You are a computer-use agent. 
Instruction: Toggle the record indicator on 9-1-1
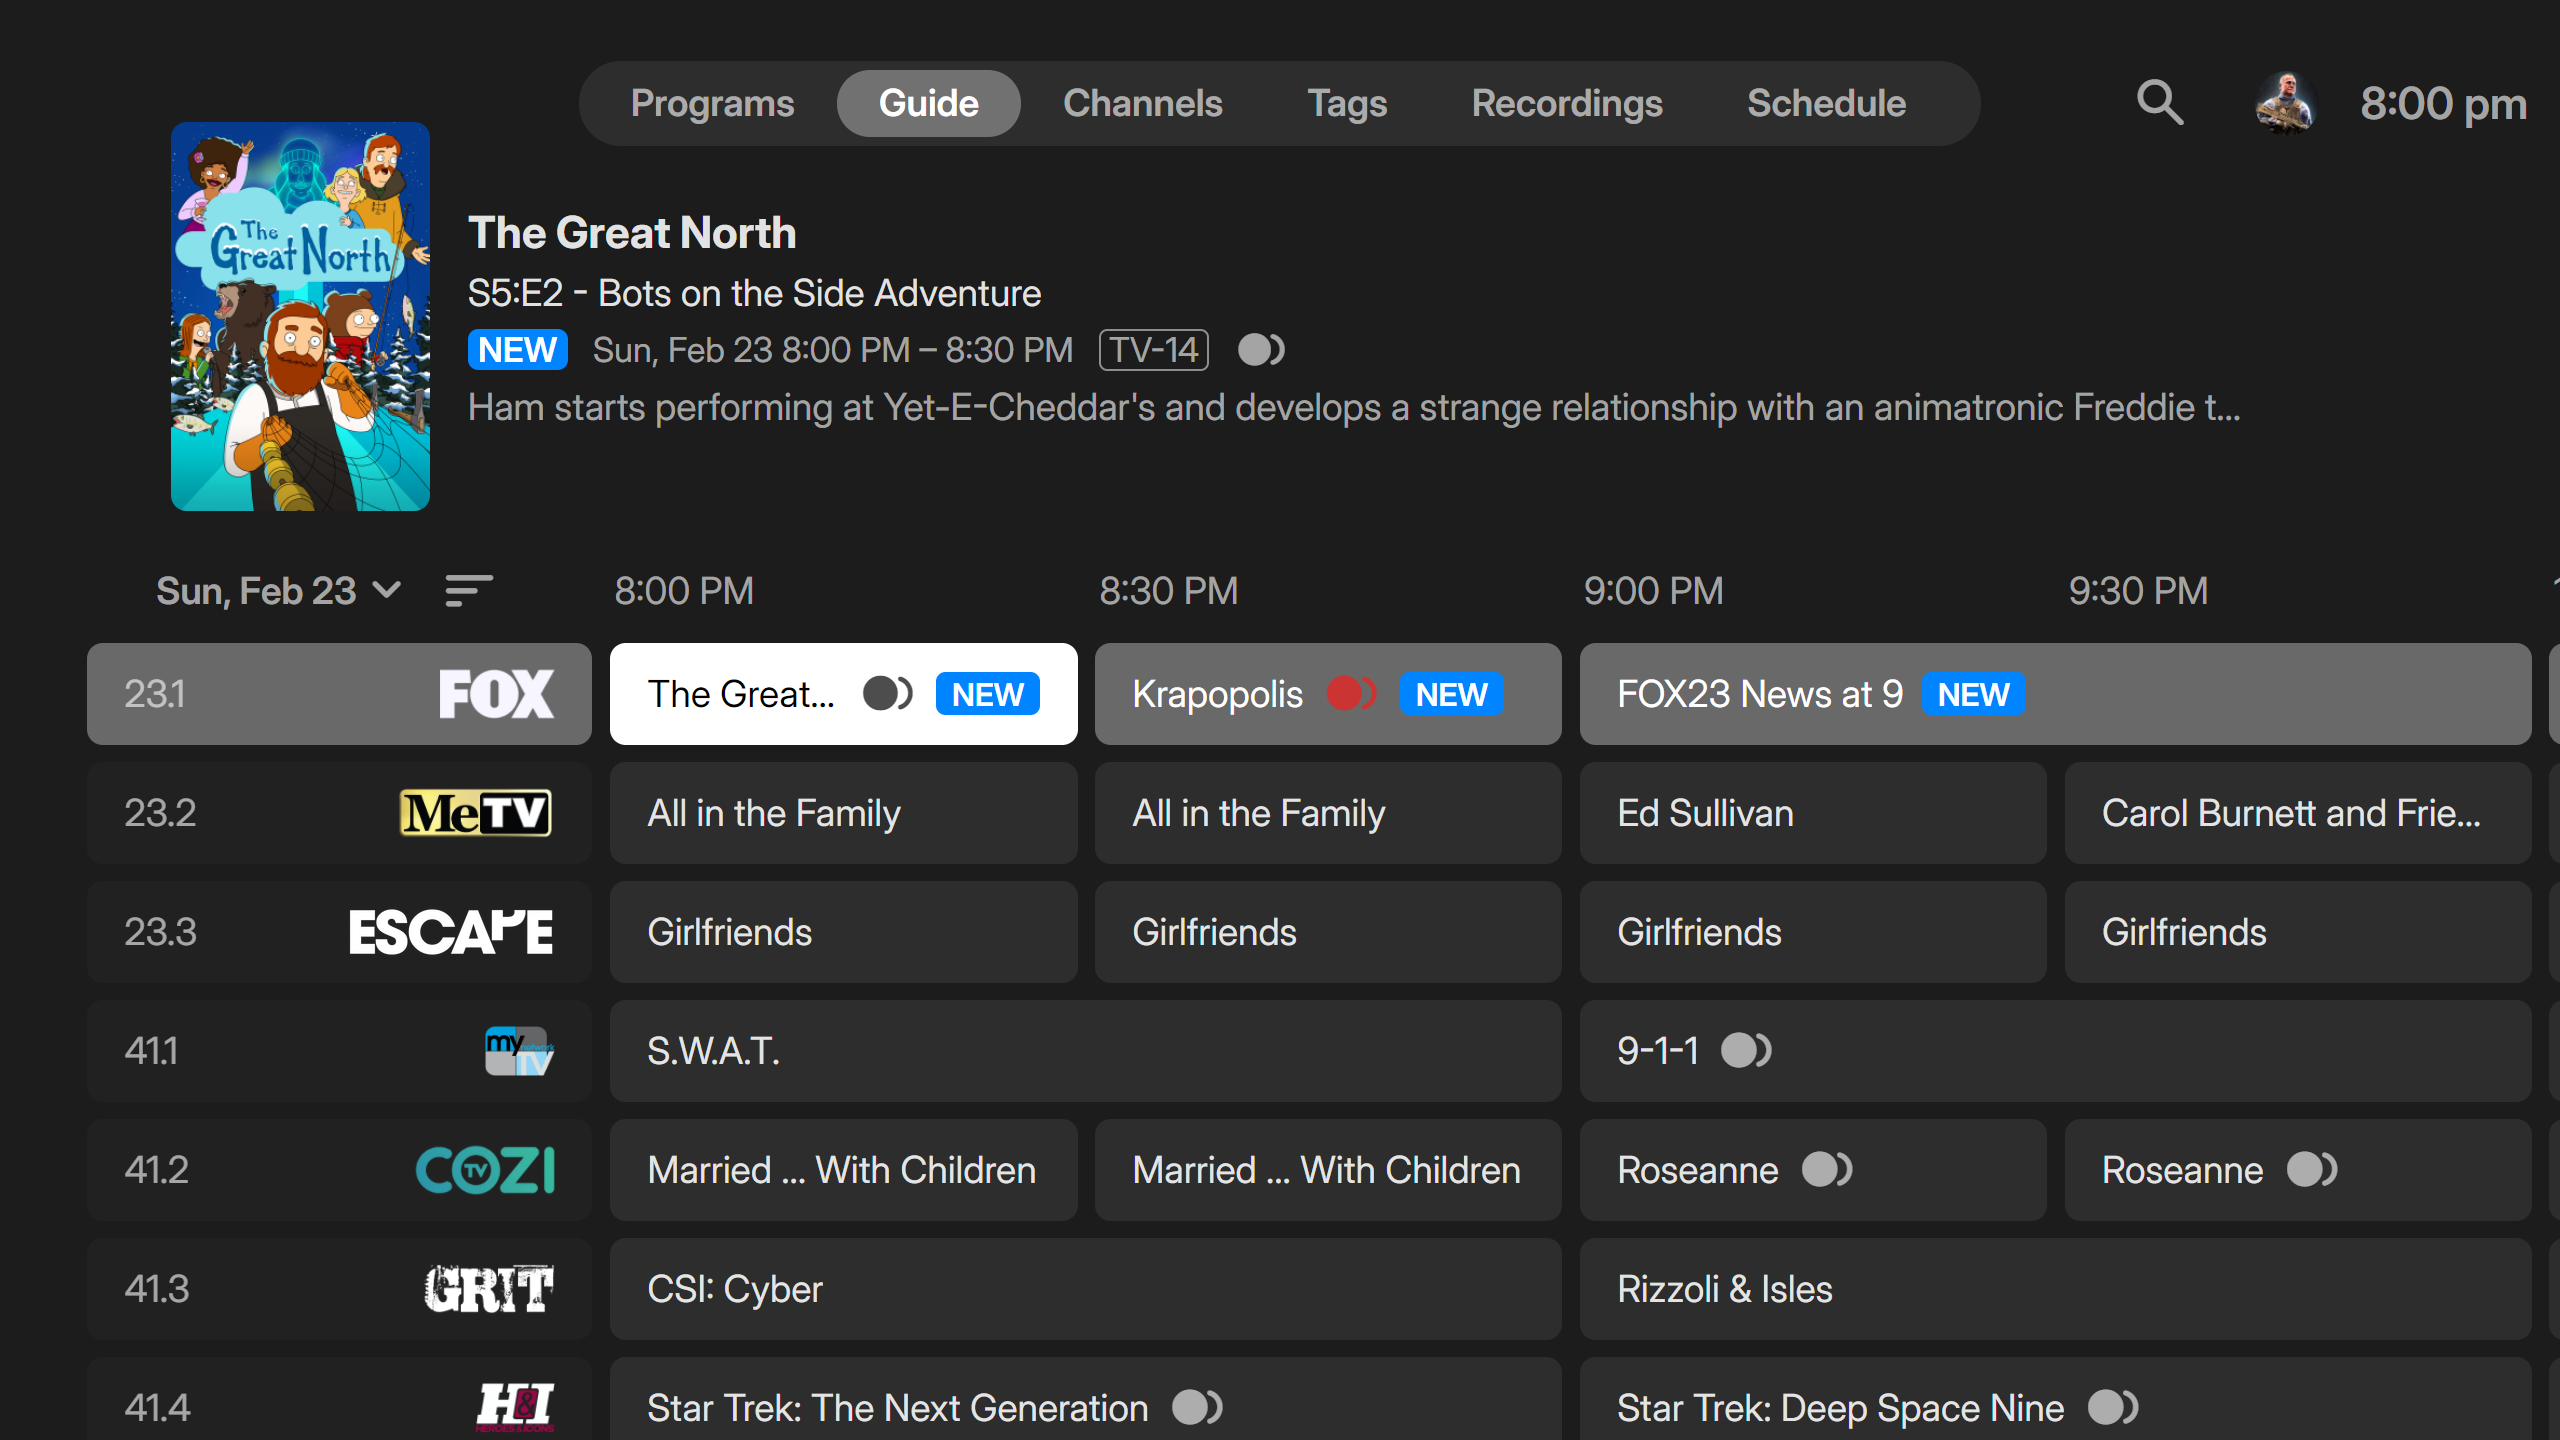click(x=1746, y=1051)
